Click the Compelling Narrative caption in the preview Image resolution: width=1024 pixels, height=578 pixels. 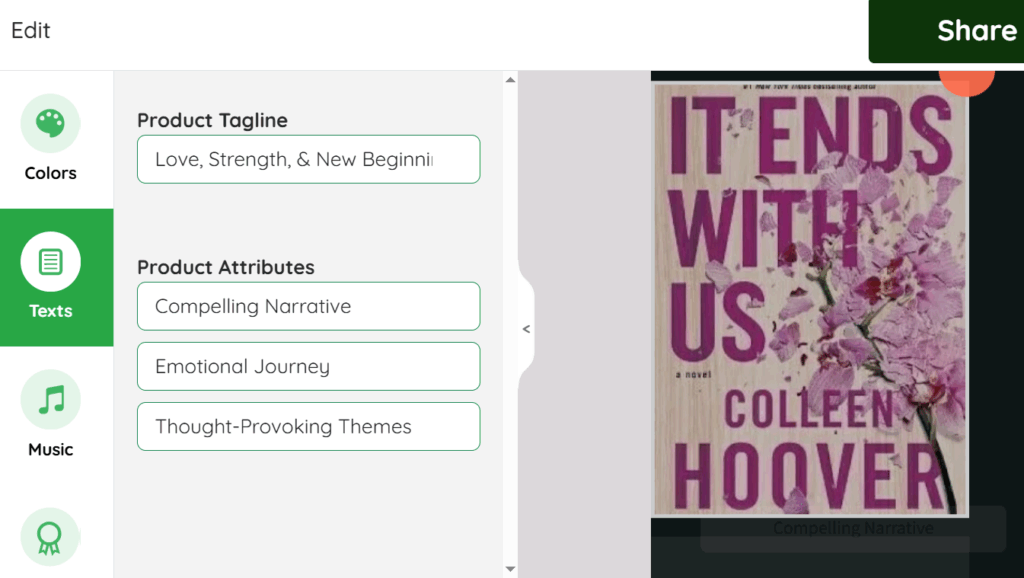(852, 528)
